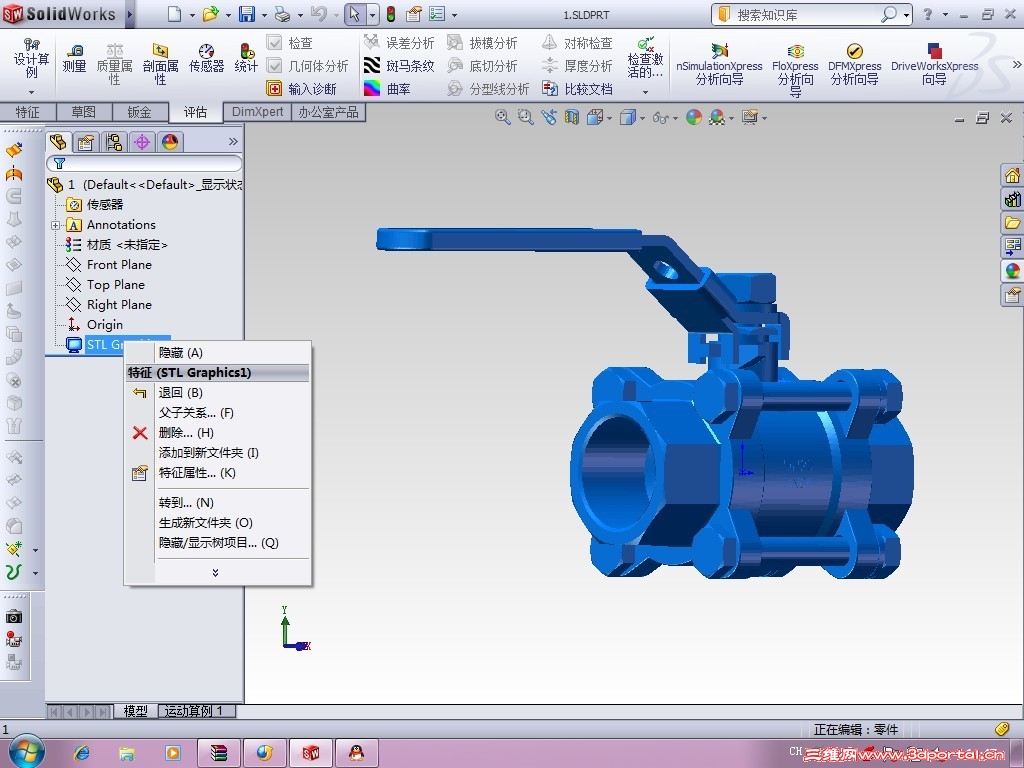Switch to the 办公室产品 tab

click(x=328, y=112)
